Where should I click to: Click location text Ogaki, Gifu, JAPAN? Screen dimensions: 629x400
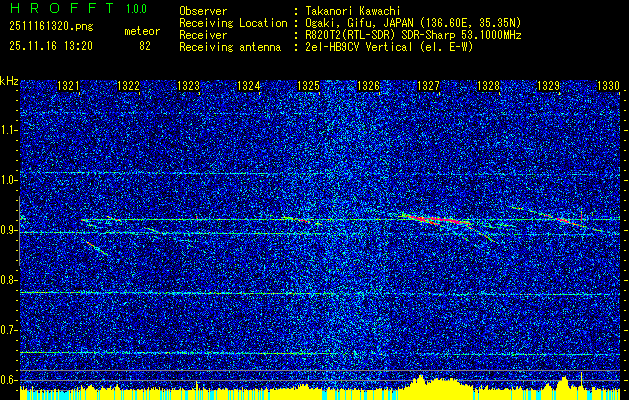(359, 23)
